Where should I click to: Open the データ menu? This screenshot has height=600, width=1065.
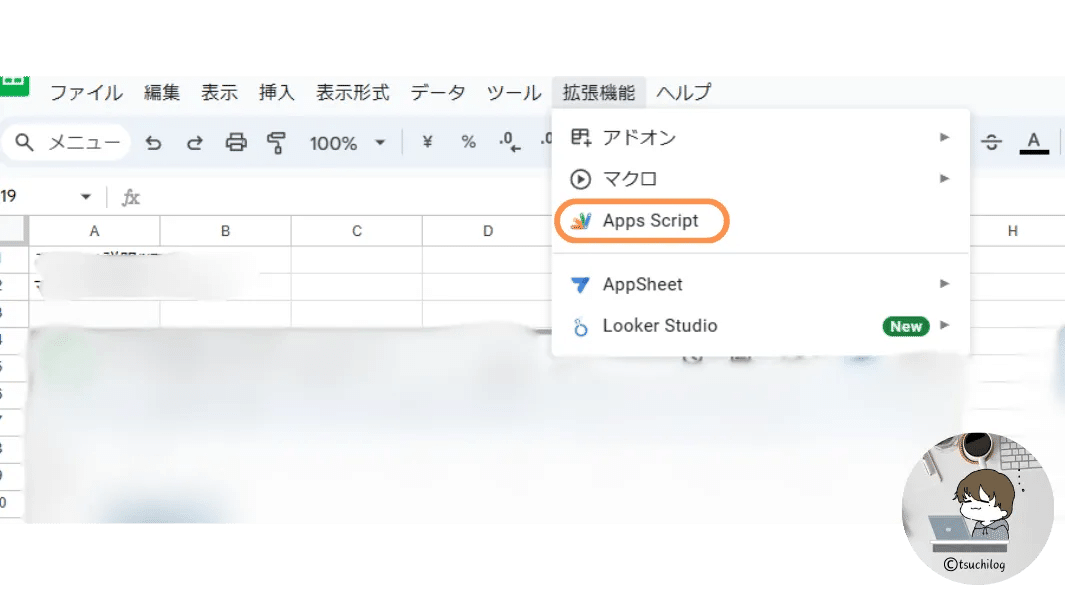(x=438, y=92)
